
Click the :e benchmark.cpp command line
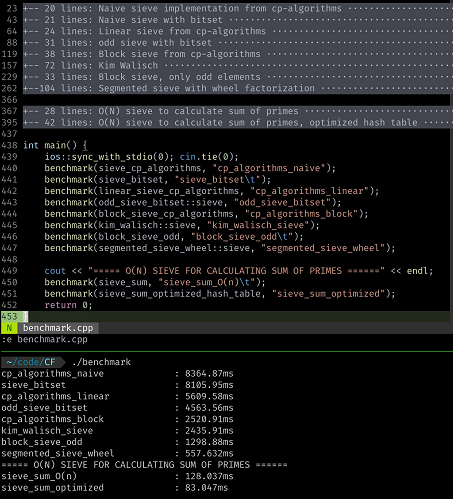tap(44, 339)
